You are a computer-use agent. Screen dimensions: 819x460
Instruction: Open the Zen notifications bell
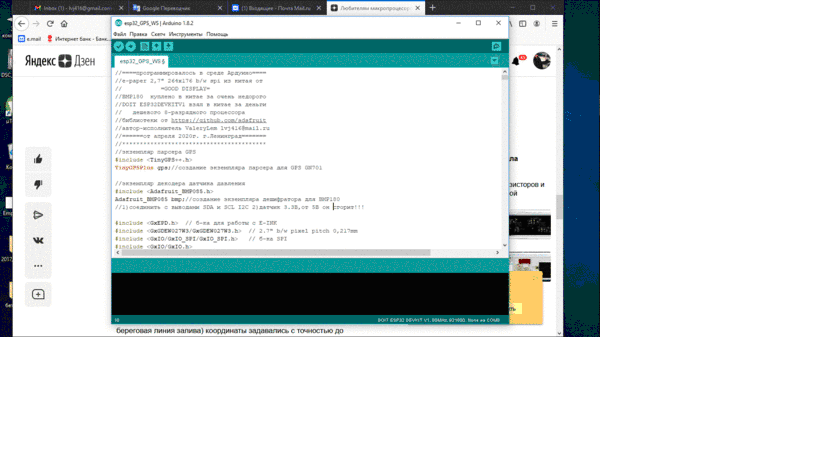tap(516, 61)
